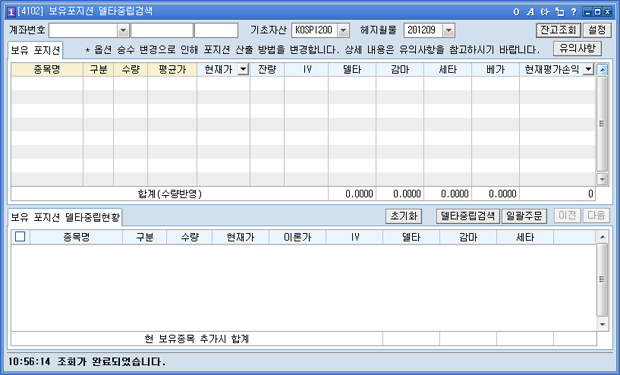This screenshot has width=620, height=375.
Task: Open the 헤지월물 201209 dropdown
Action: click(x=448, y=30)
